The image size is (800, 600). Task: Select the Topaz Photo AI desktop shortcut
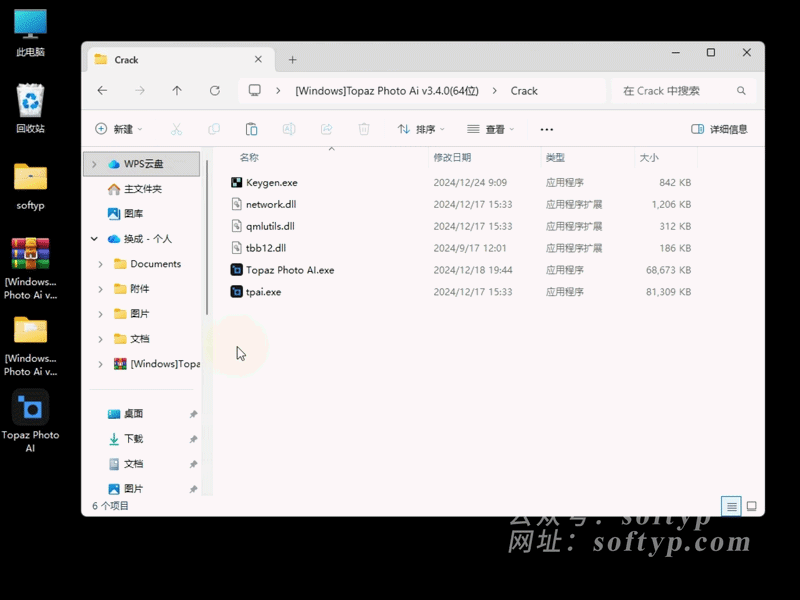(30, 421)
